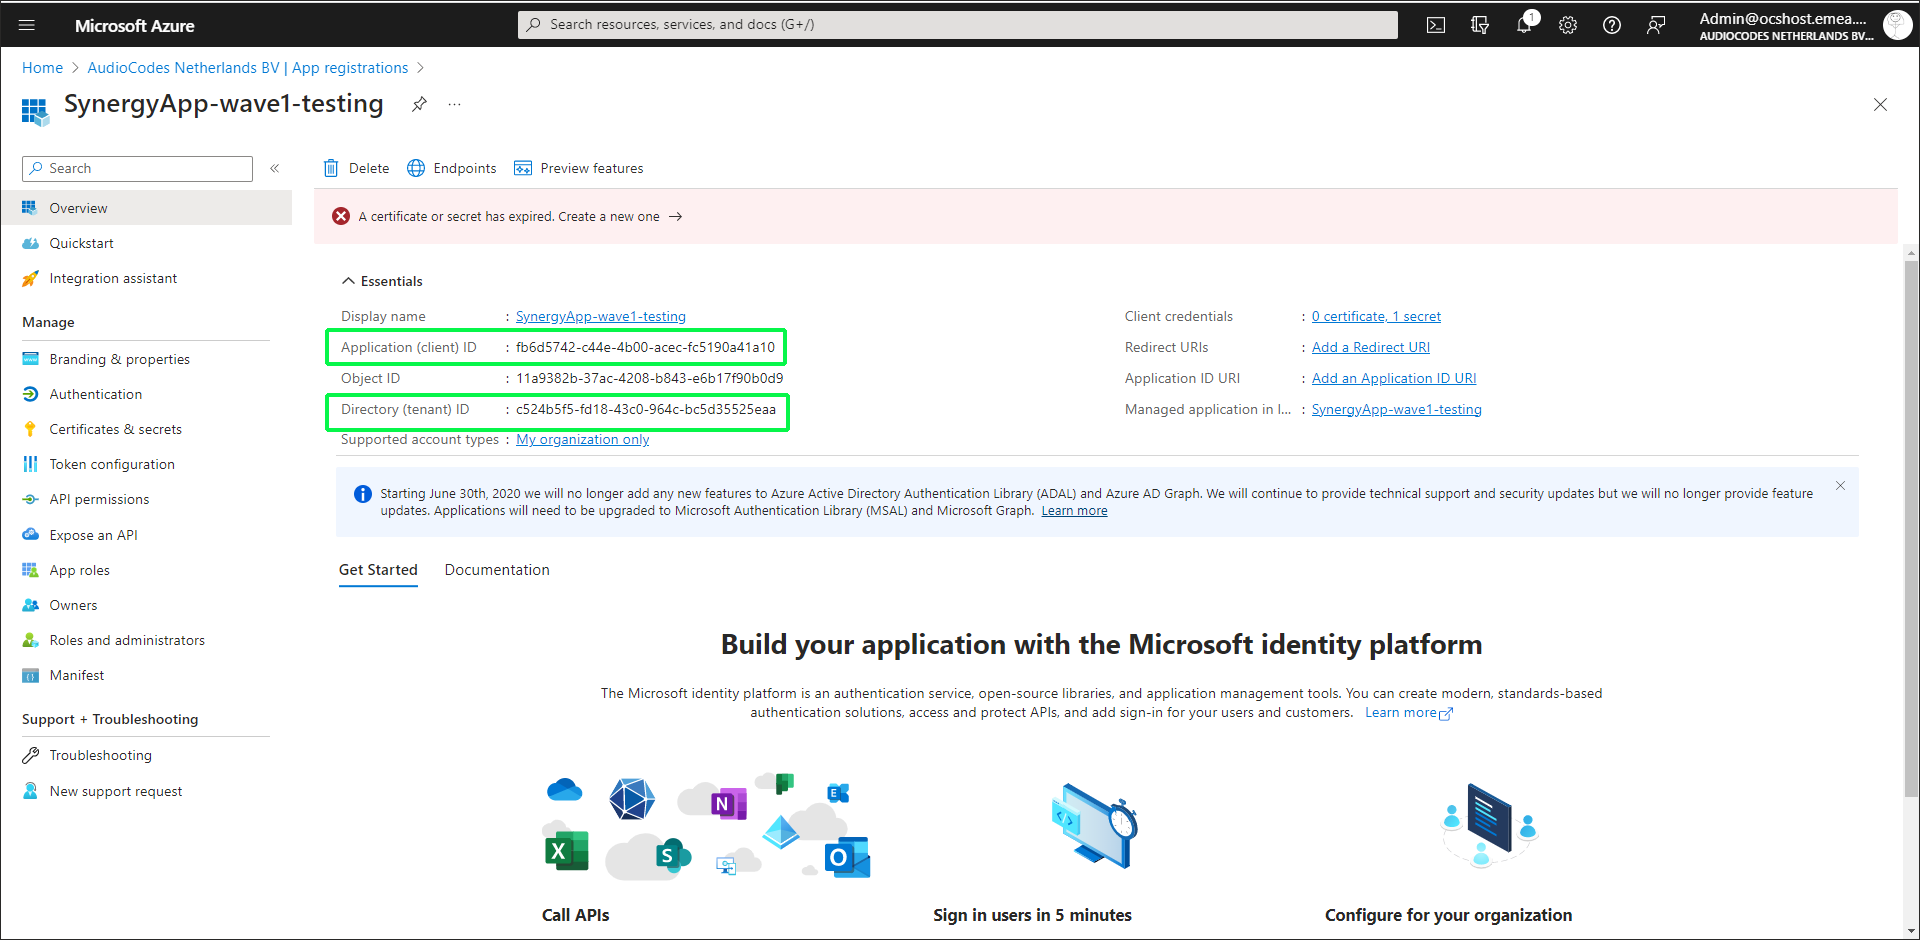Viewport: 1920px width, 940px height.
Task: Open the Feedback icon in top bar
Action: 1656,25
